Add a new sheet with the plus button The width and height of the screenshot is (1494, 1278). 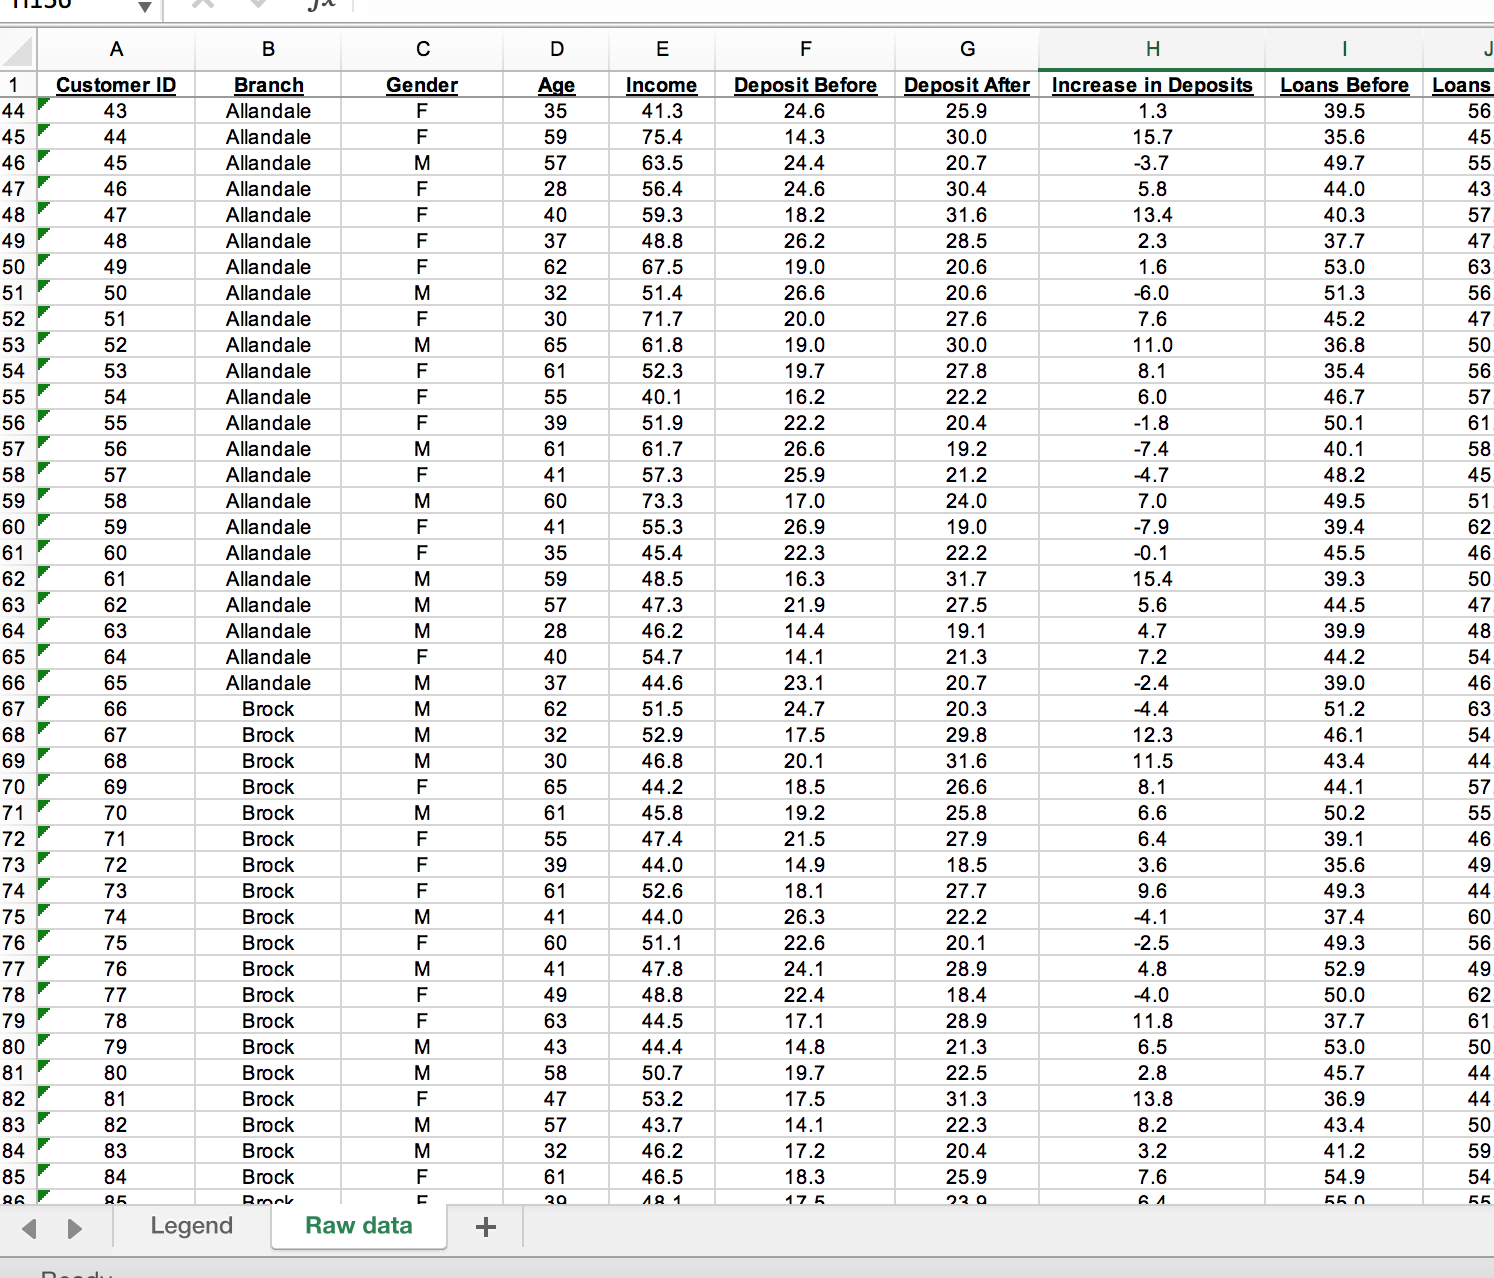486,1227
